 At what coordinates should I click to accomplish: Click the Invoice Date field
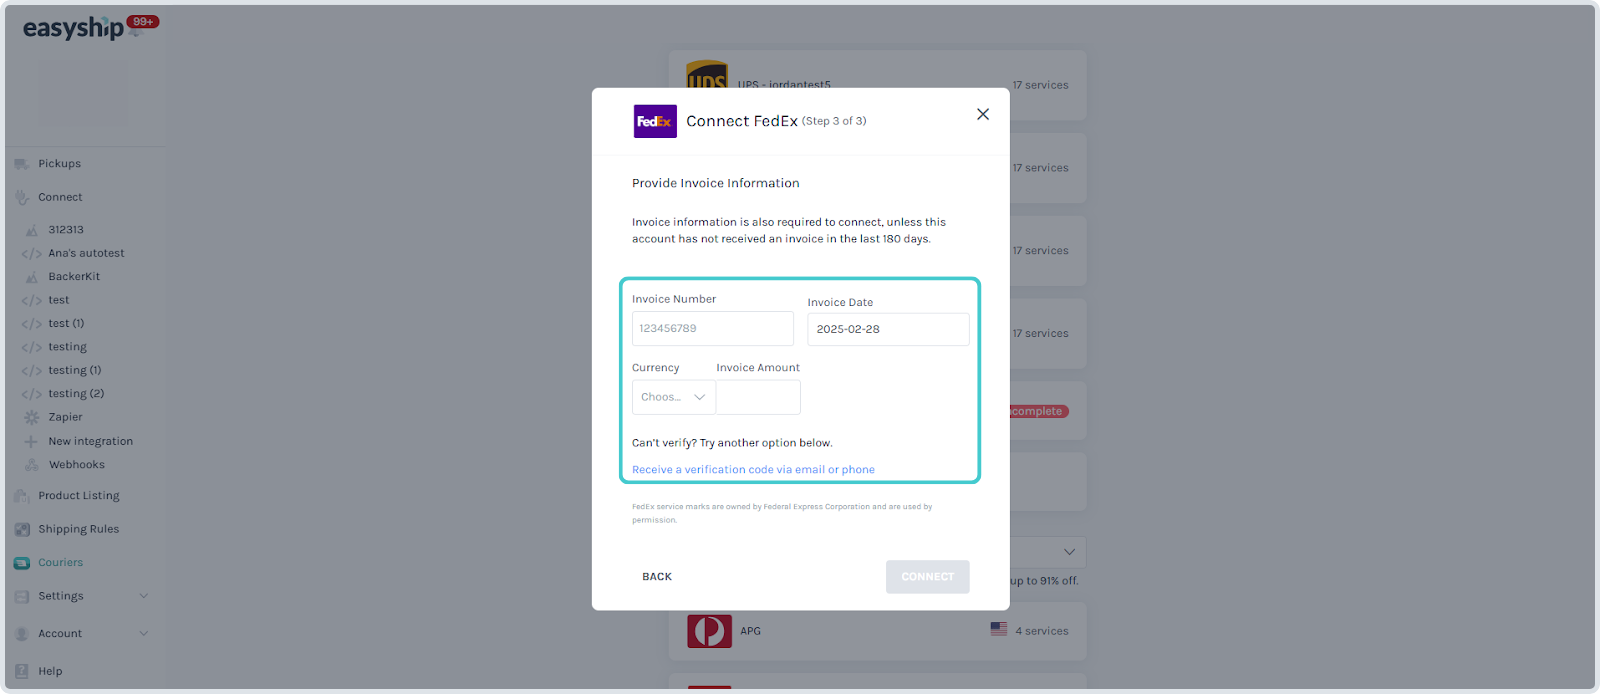coord(888,329)
